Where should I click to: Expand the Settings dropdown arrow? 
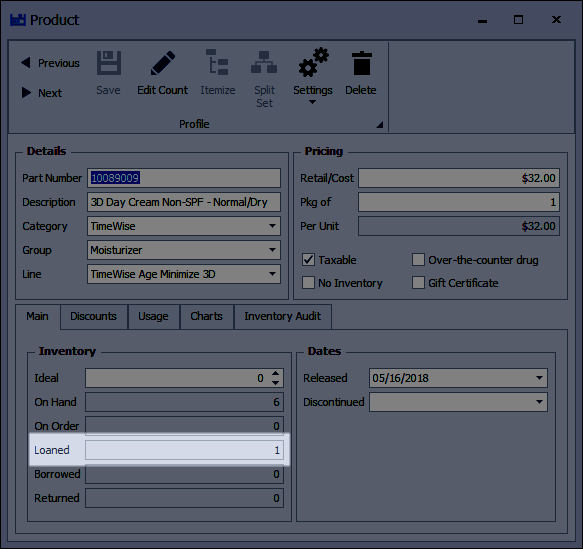[x=312, y=102]
